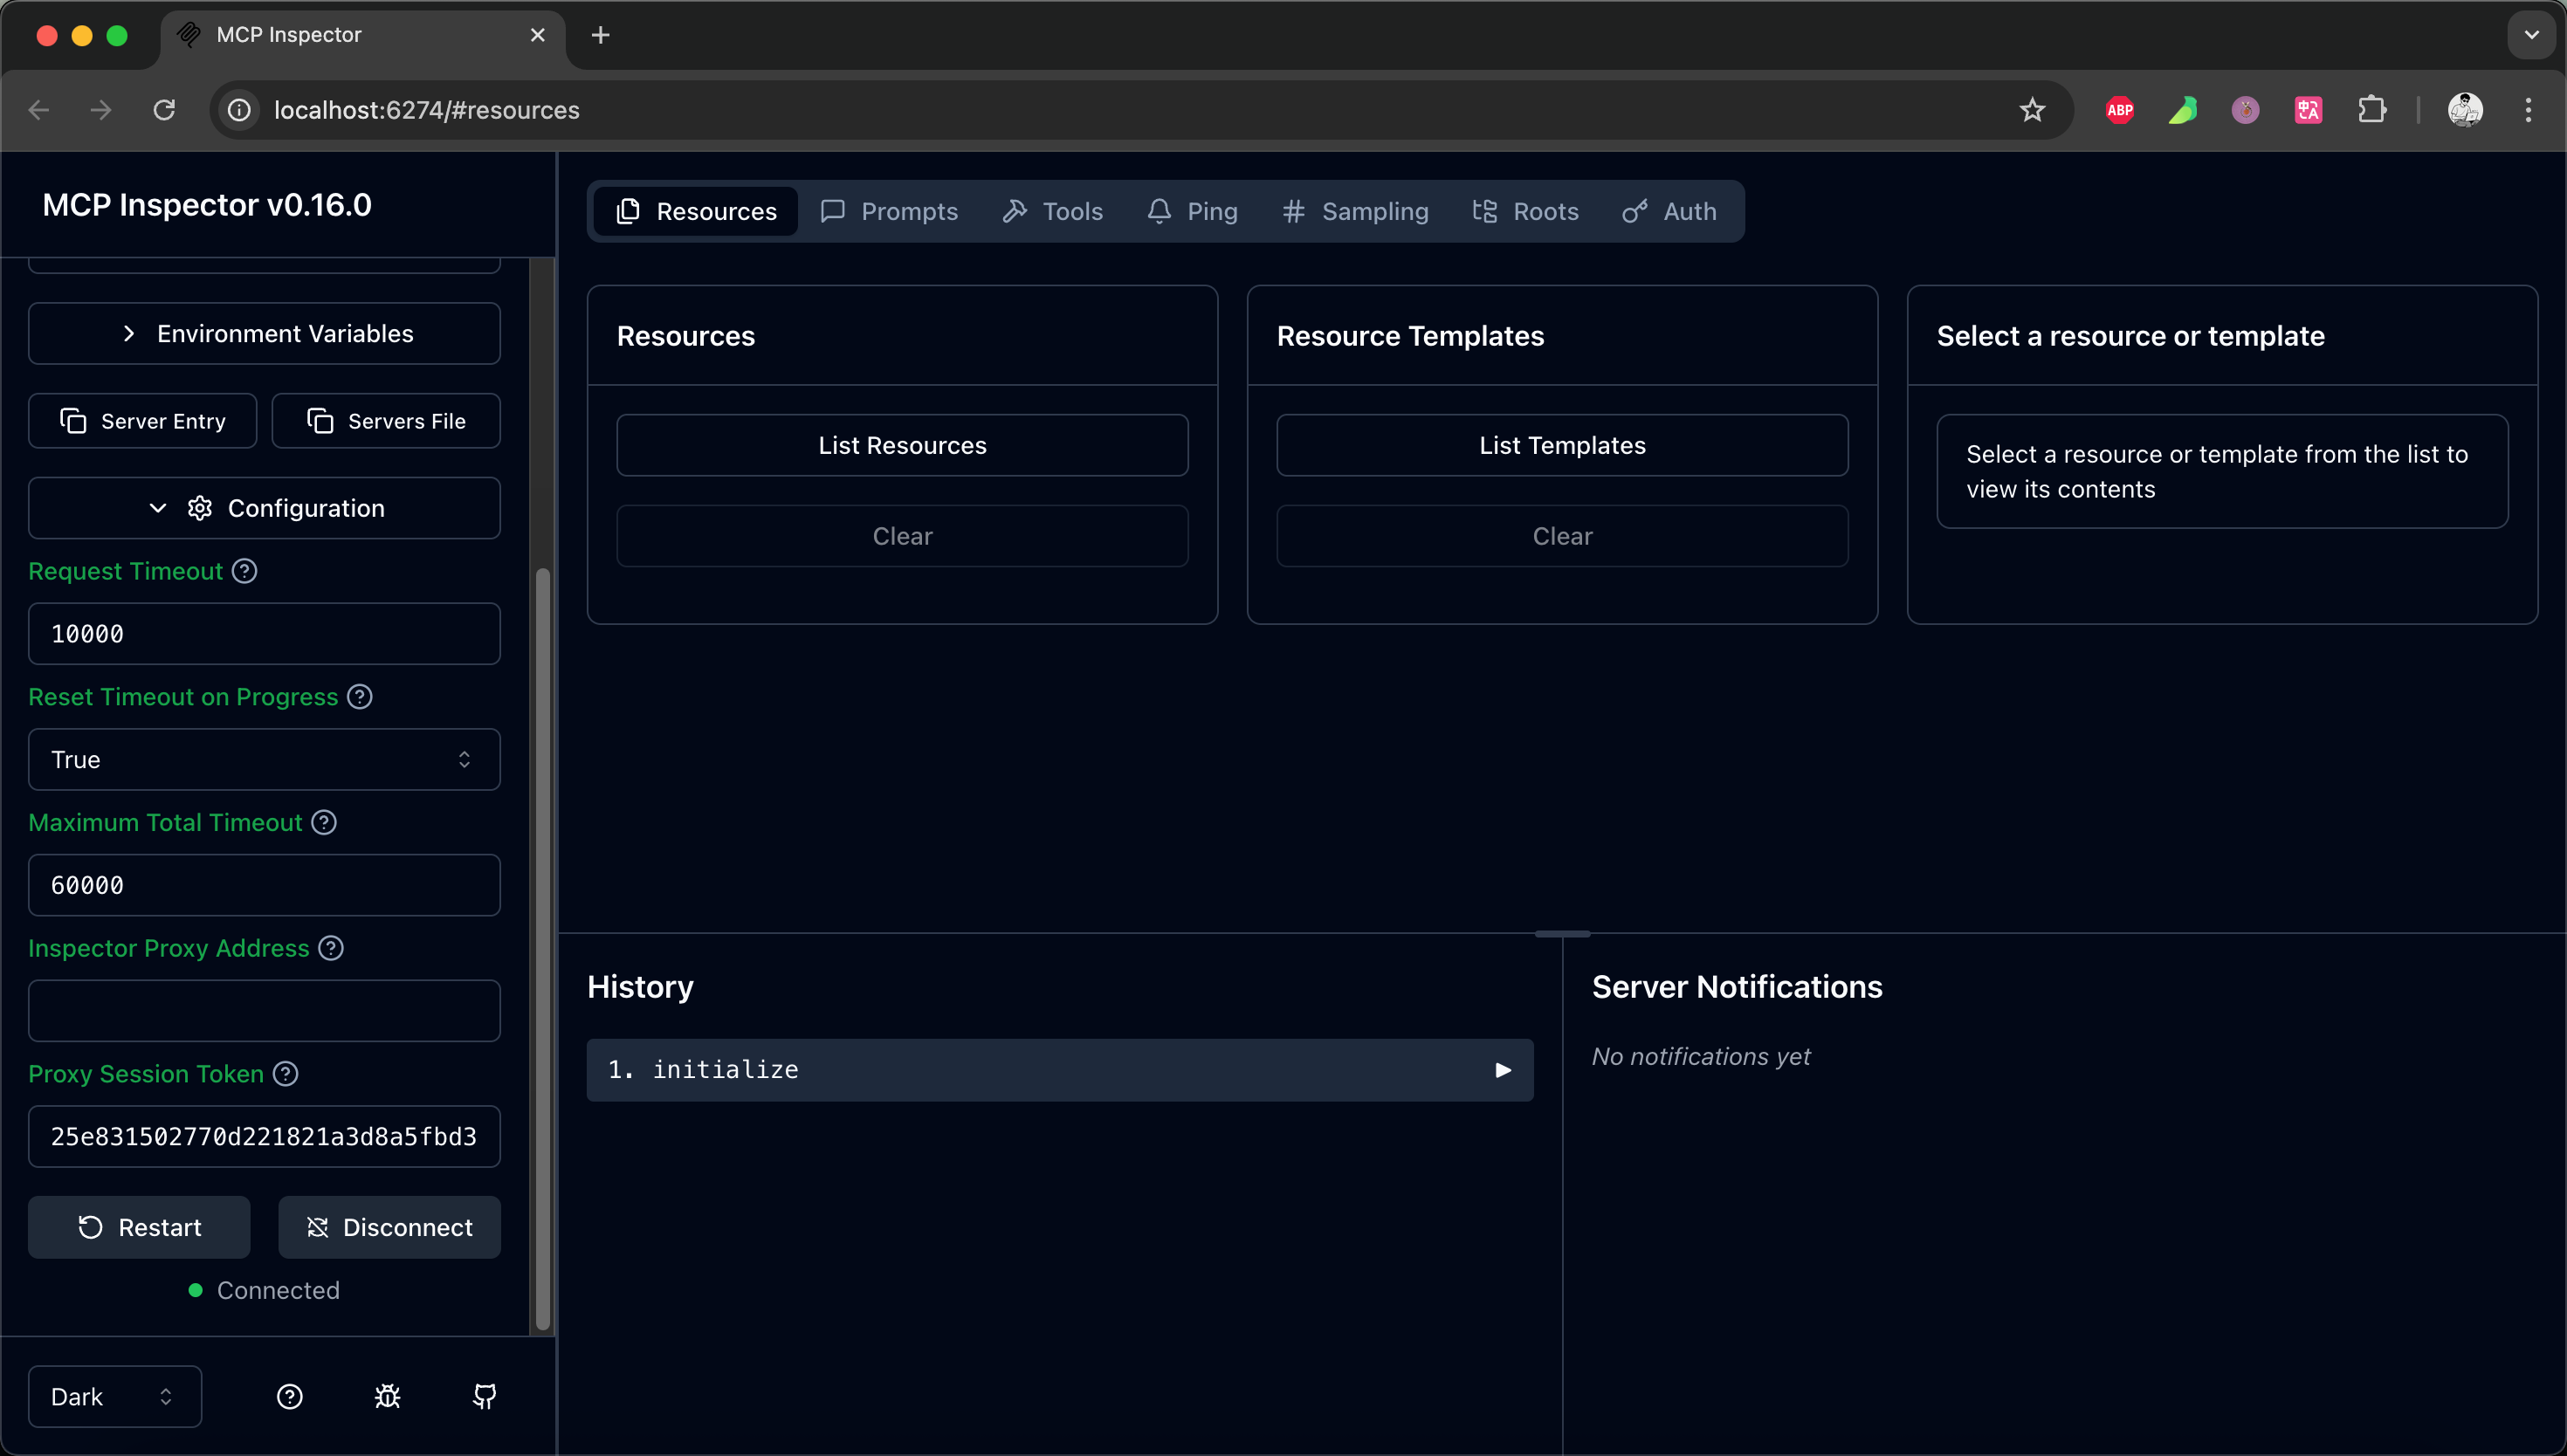Click help icon beside Inspector Proxy Address
The width and height of the screenshot is (2567, 1456).
(x=331, y=948)
